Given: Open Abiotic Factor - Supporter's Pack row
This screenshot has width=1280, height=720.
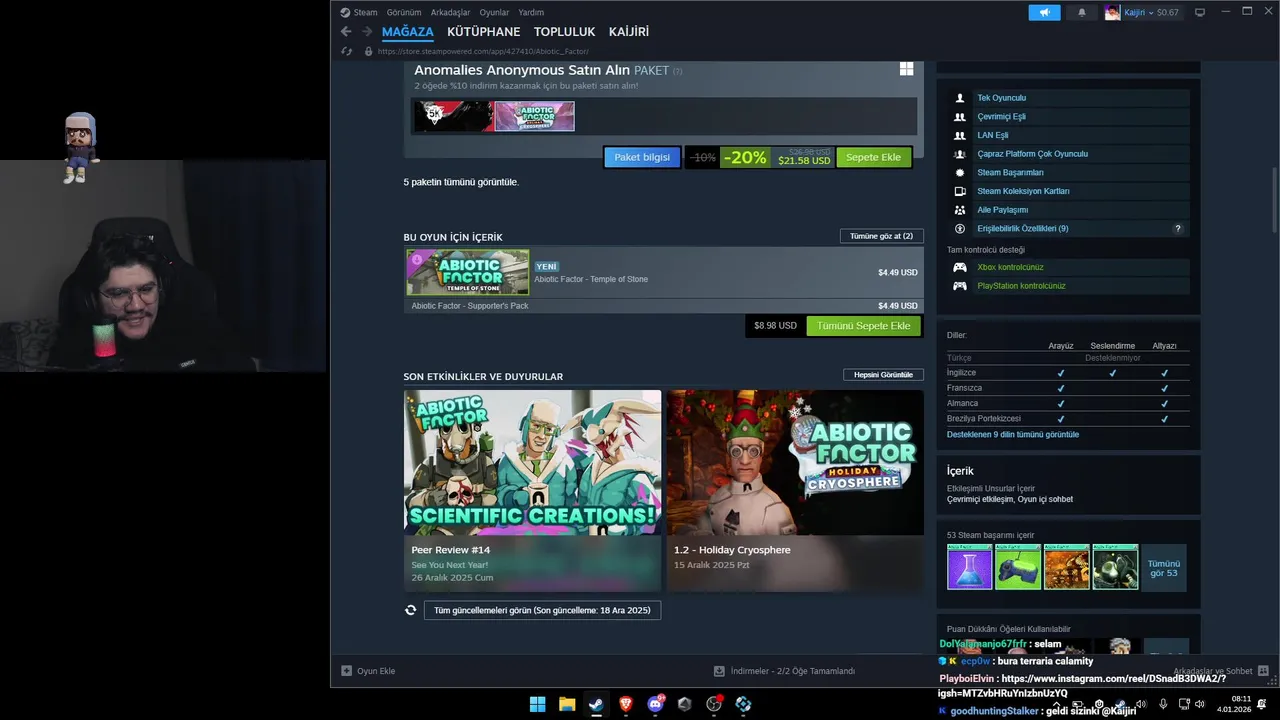Looking at the screenshot, I should pyautogui.click(x=663, y=306).
